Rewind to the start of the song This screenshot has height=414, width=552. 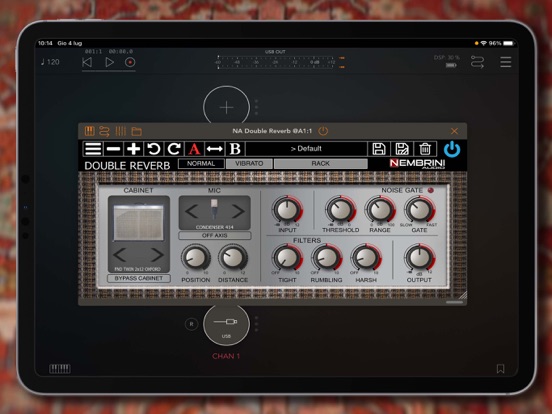click(x=87, y=62)
